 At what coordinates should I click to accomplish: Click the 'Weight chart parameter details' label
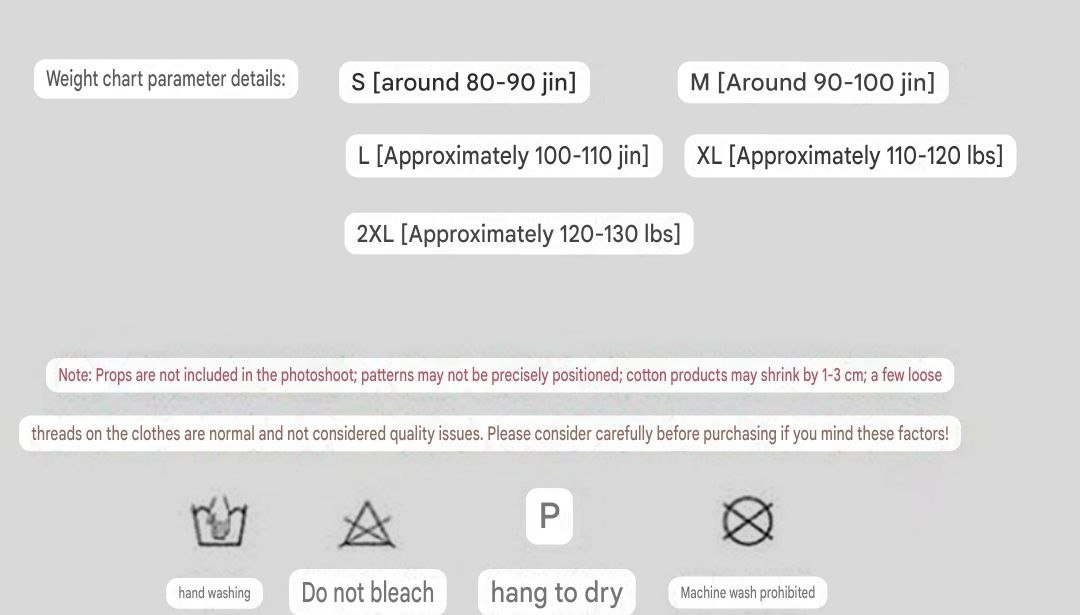point(166,79)
